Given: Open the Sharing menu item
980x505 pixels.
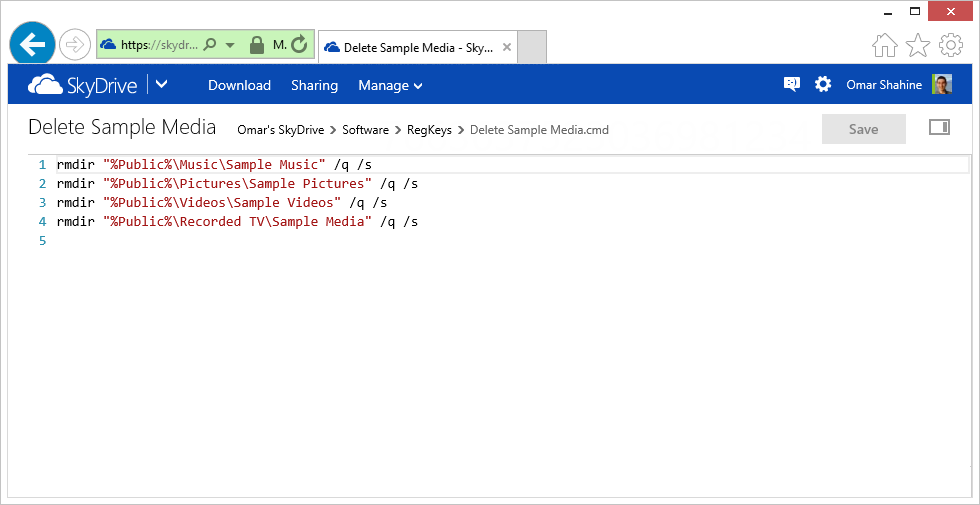Looking at the screenshot, I should pyautogui.click(x=314, y=86).
